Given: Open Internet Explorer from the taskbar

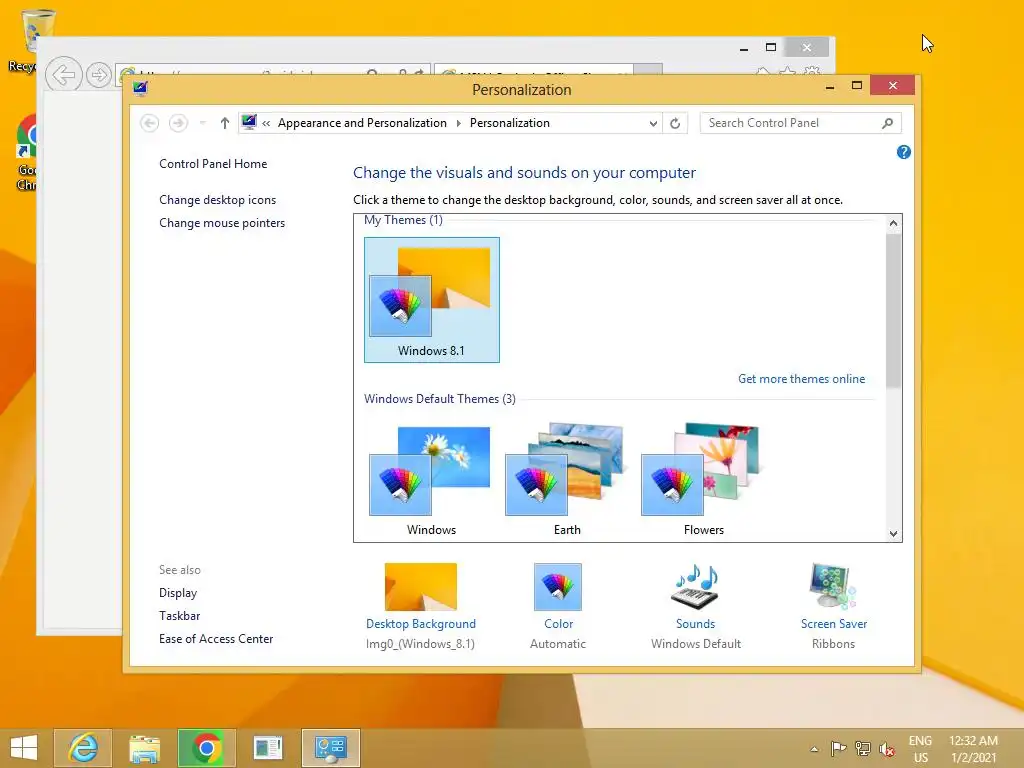Looking at the screenshot, I should 83,748.
